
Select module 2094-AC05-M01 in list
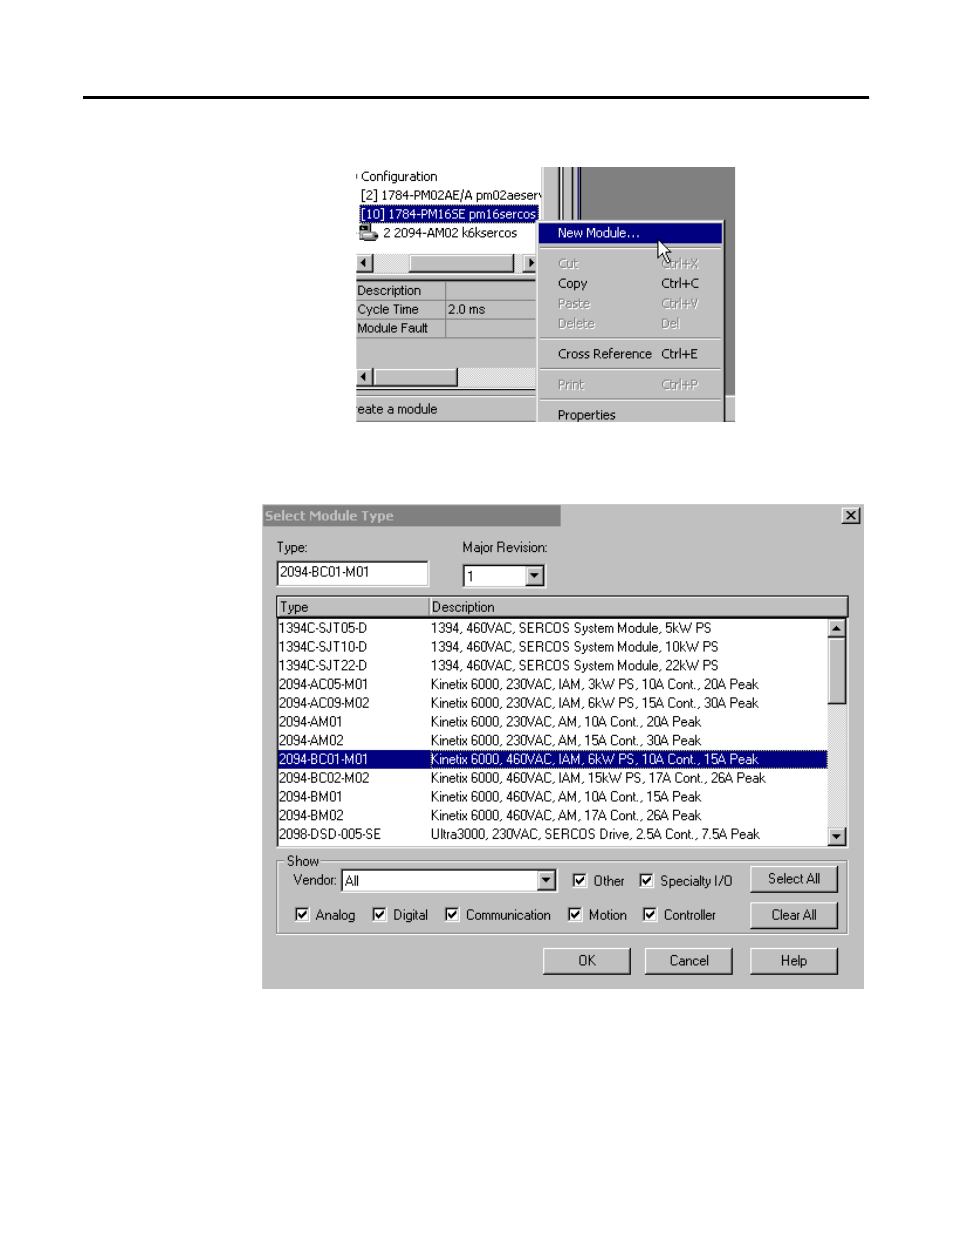point(552,685)
